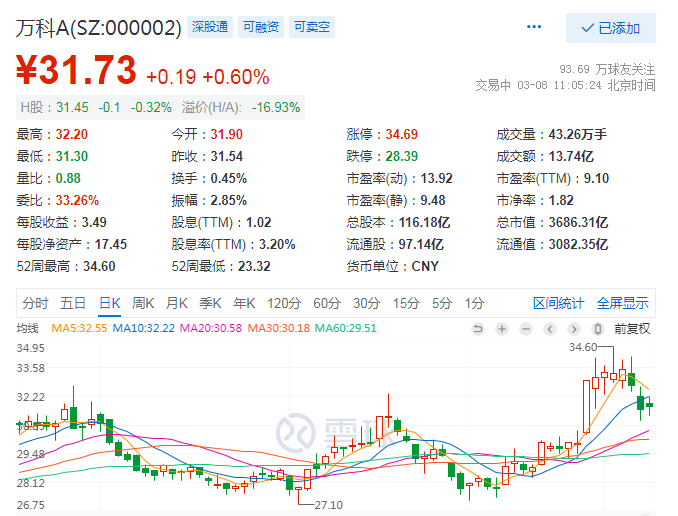Click the 委比 value 33.26%
Viewport: 678px width, 516px height.
(x=77, y=200)
